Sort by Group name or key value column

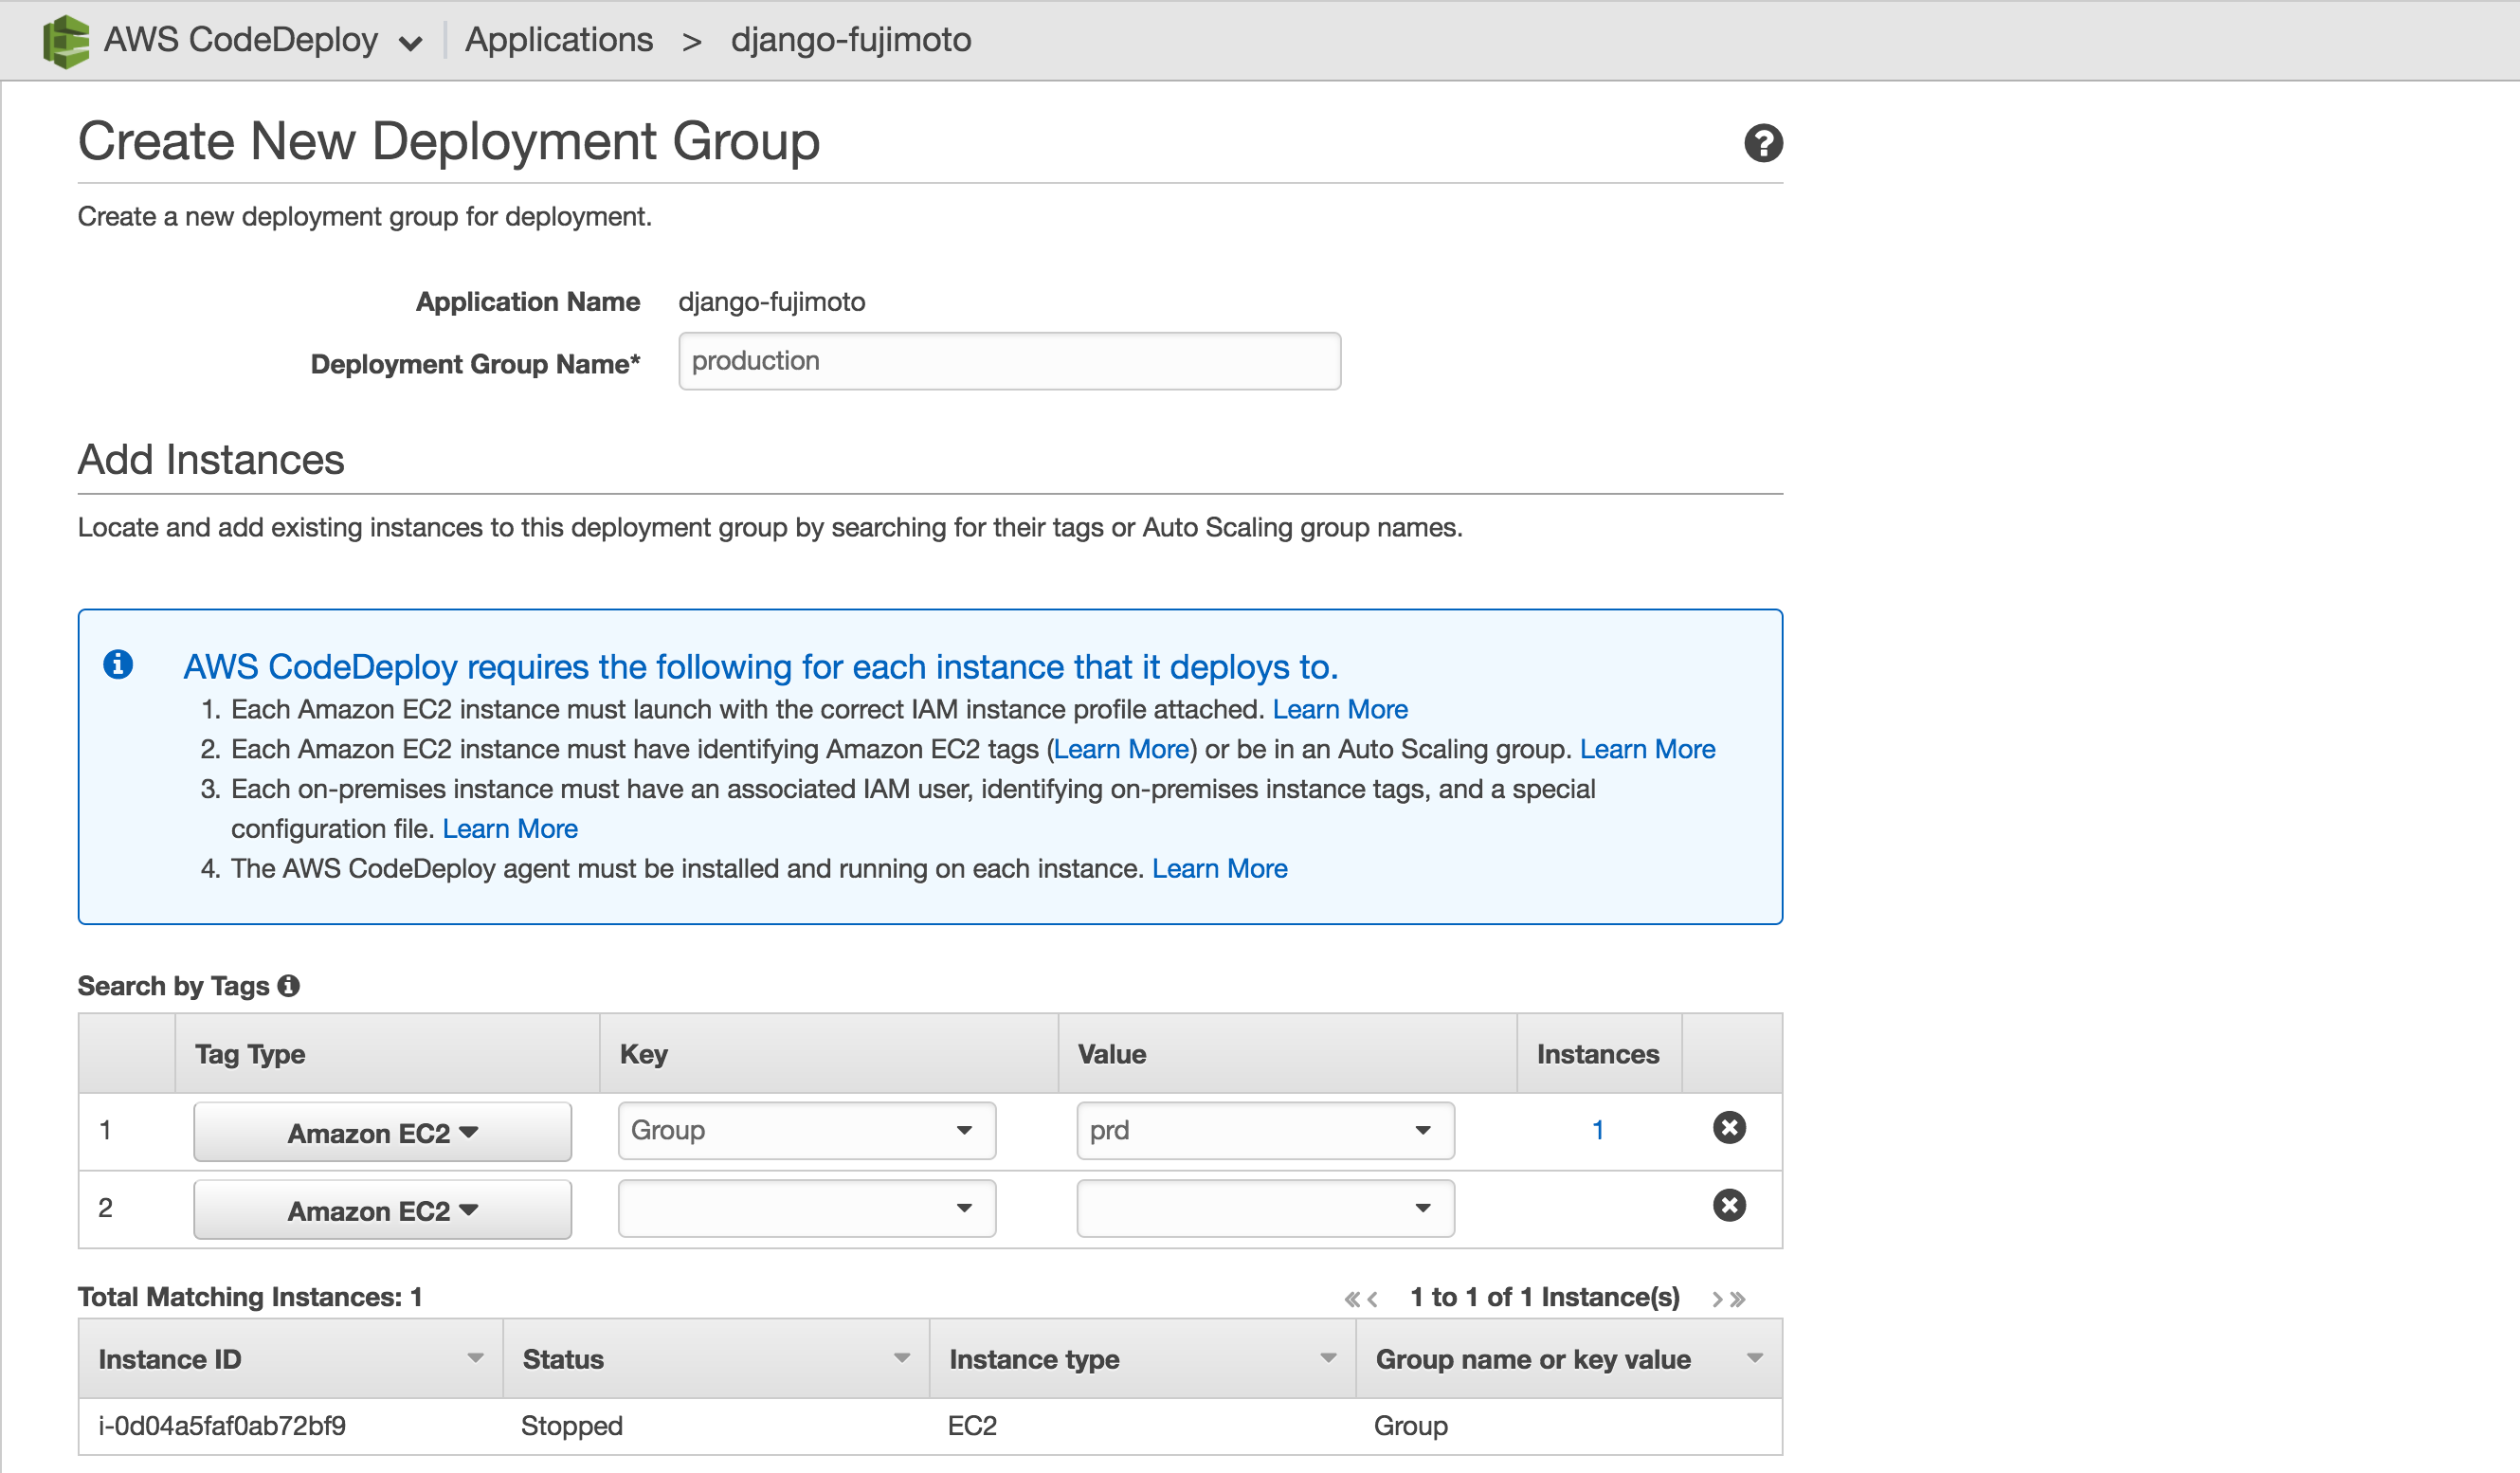(x=1569, y=1359)
